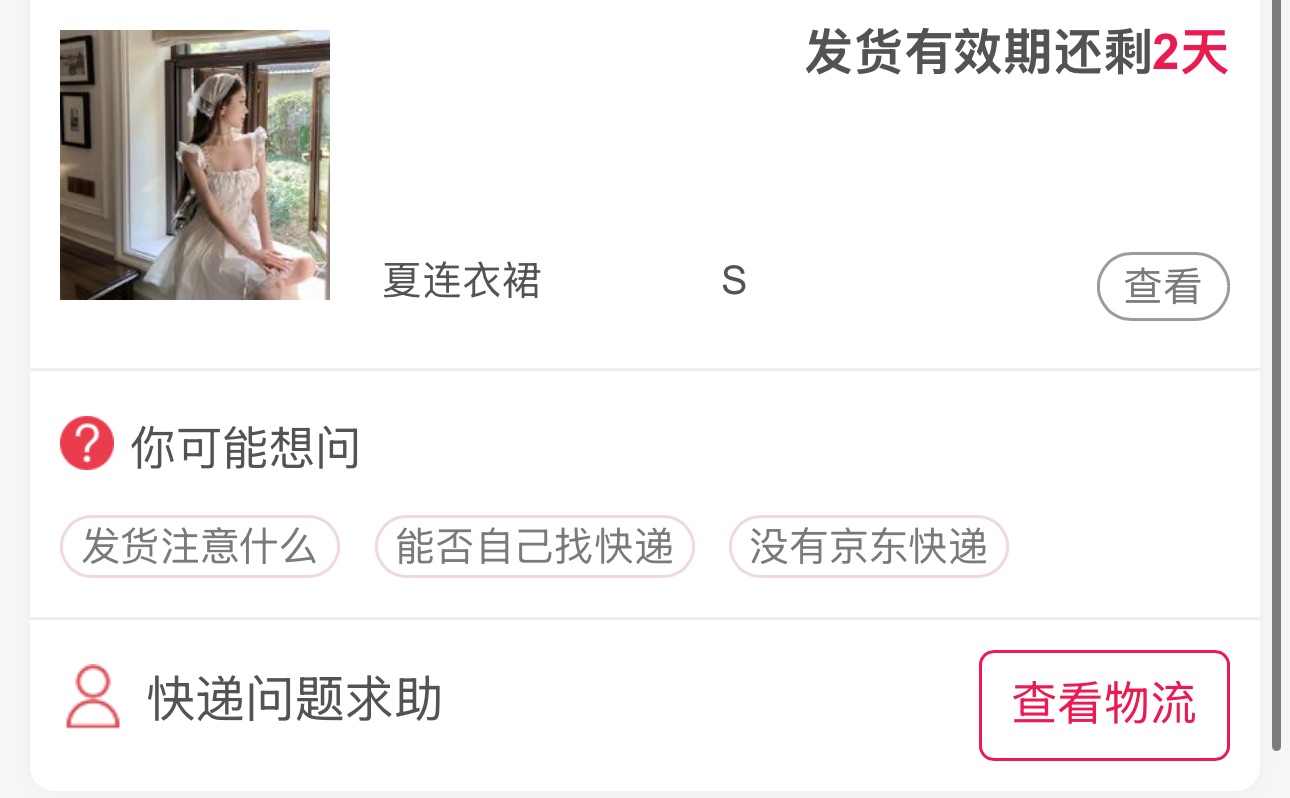Image resolution: width=1290 pixels, height=798 pixels.
Task: Click the 夏连衣裙 product name
Action: [462, 281]
